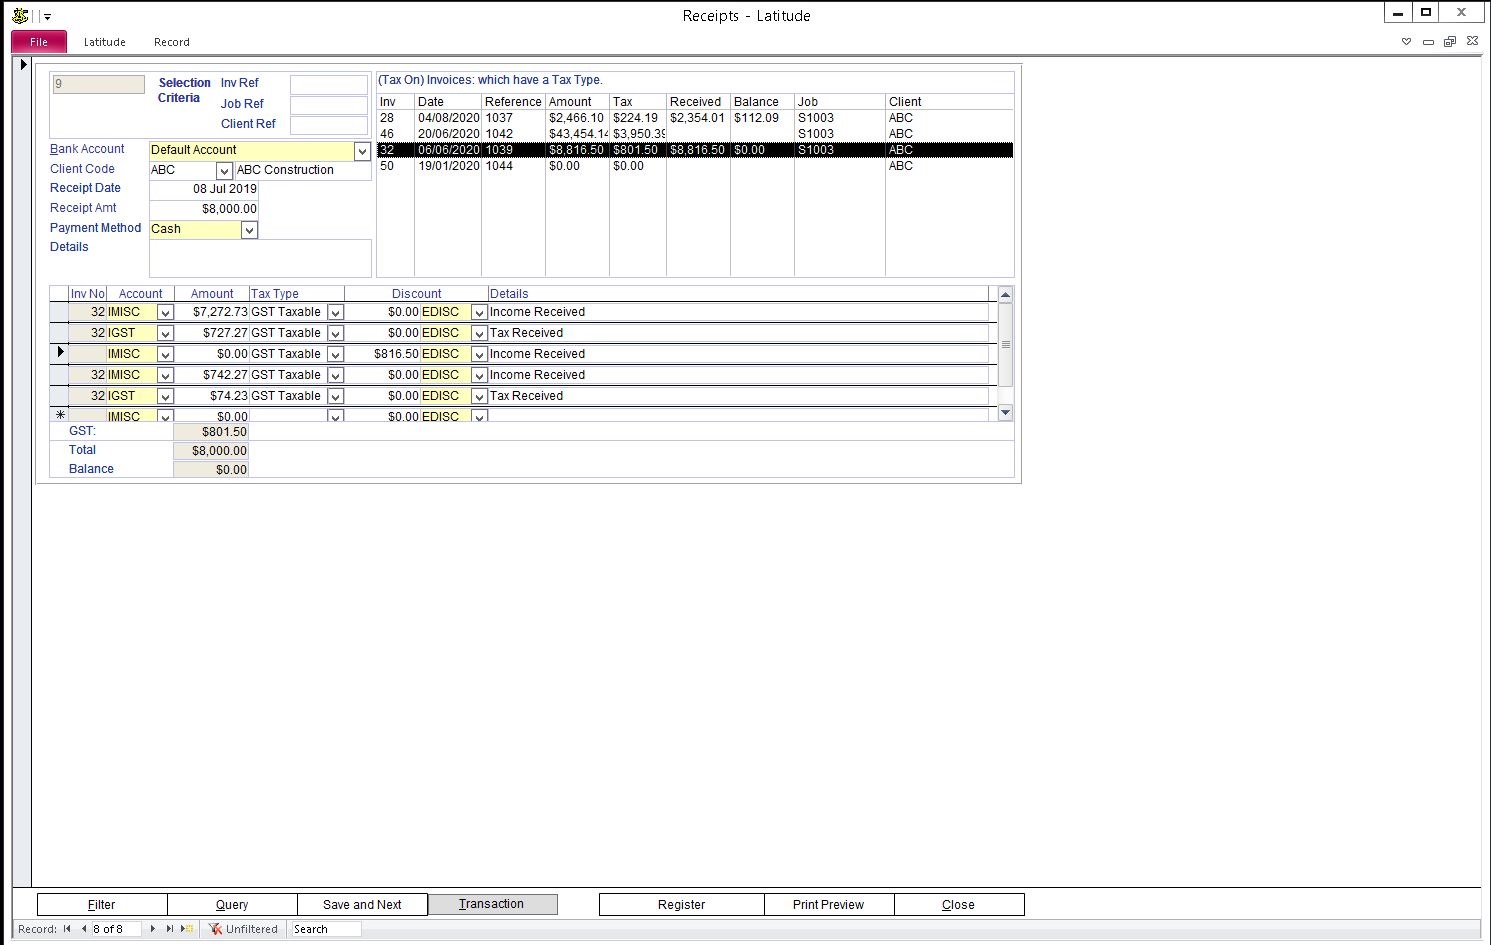Open Quick Access Toolbar customize arrow

click(47, 17)
